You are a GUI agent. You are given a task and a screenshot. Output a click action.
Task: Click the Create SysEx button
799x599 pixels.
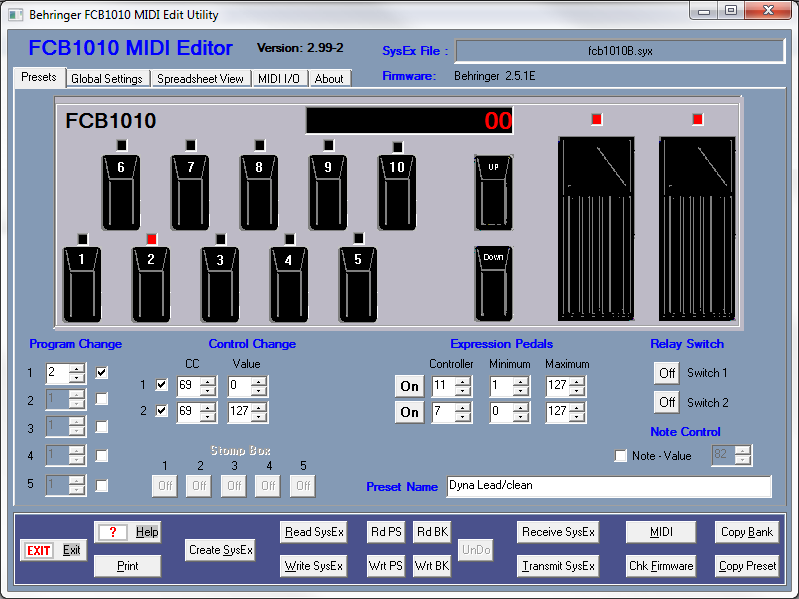pyautogui.click(x=221, y=550)
